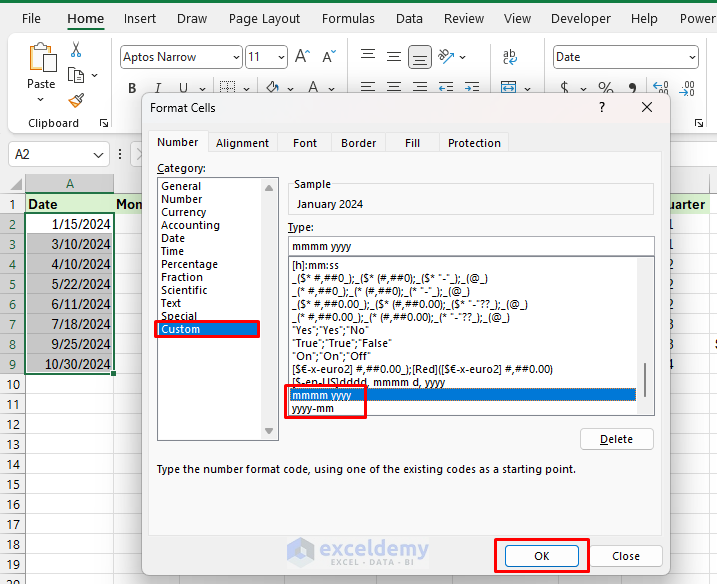Click the Orientation text angle icon
The width and height of the screenshot is (717, 584).
[446, 56]
